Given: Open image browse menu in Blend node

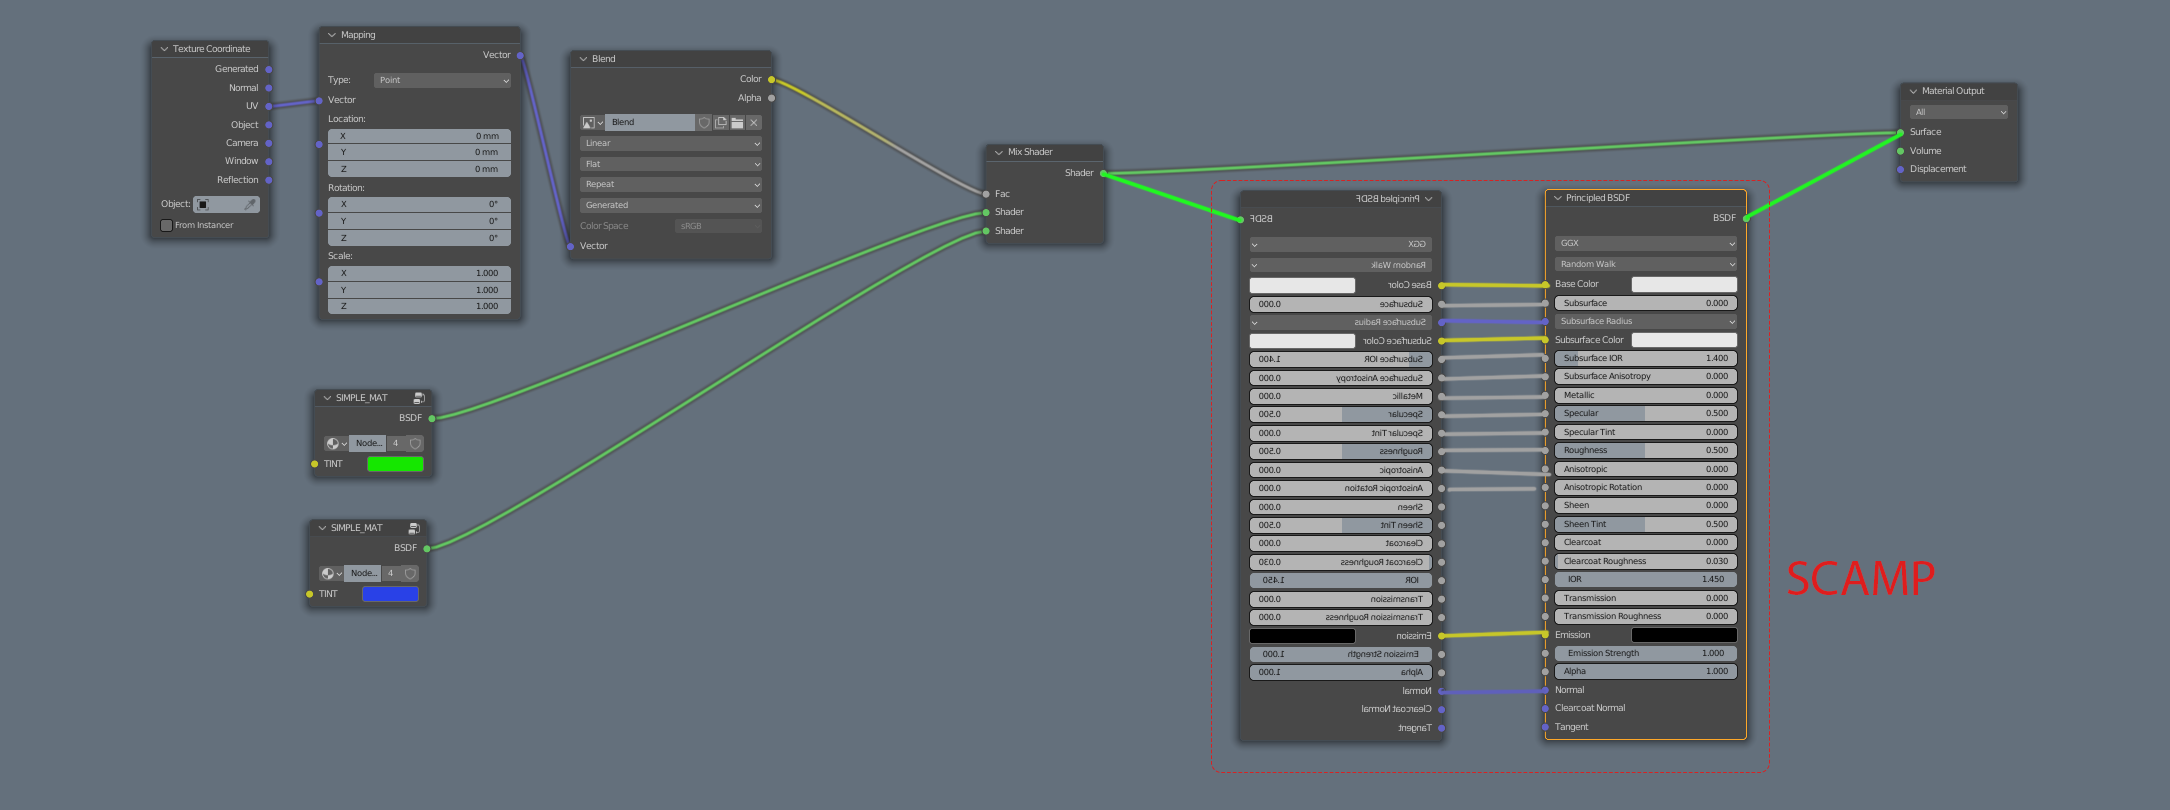Looking at the screenshot, I should [x=593, y=123].
